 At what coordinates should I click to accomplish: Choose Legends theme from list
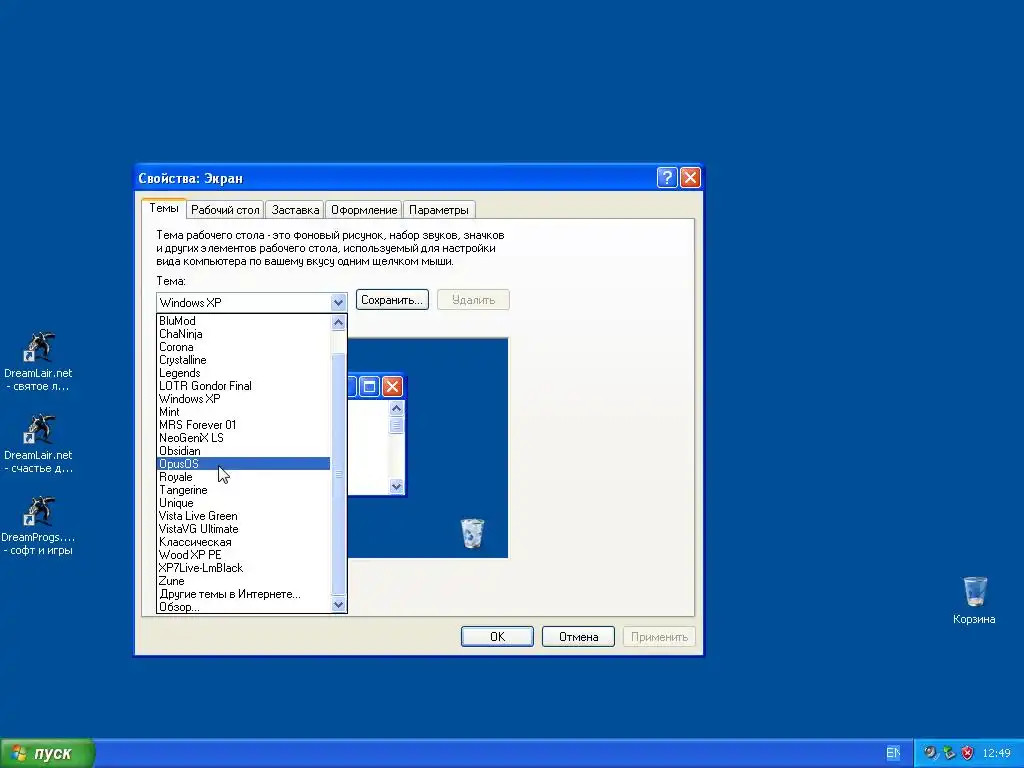tap(244, 373)
